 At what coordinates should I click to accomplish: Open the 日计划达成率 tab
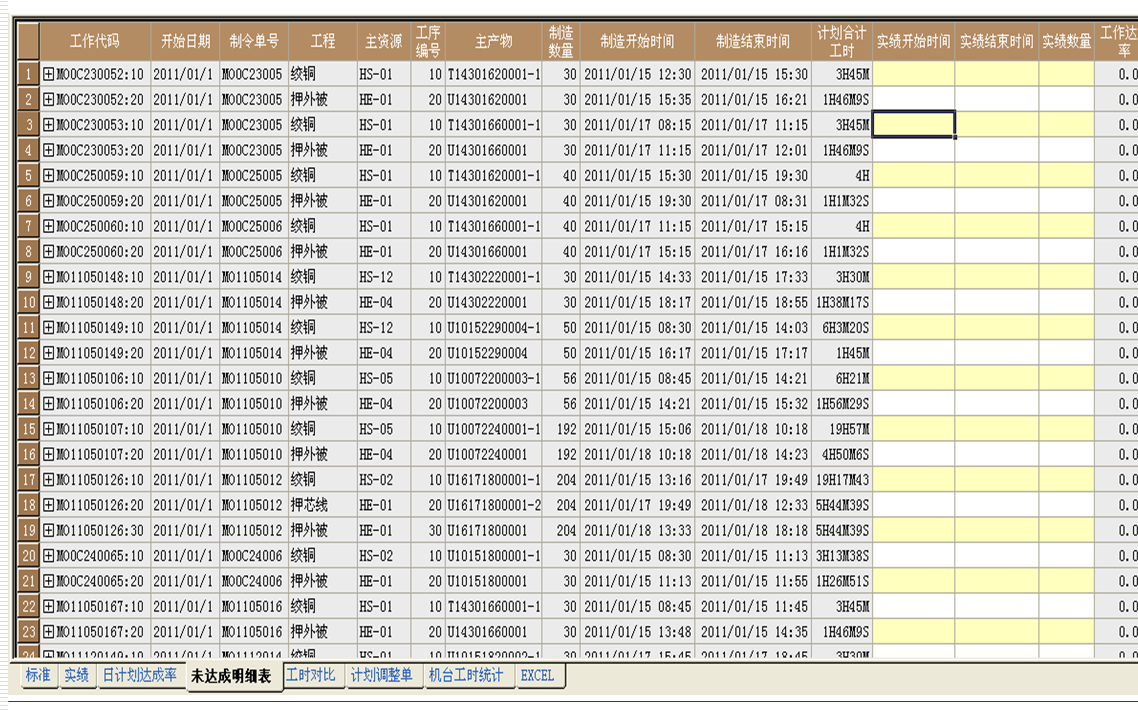(x=139, y=676)
